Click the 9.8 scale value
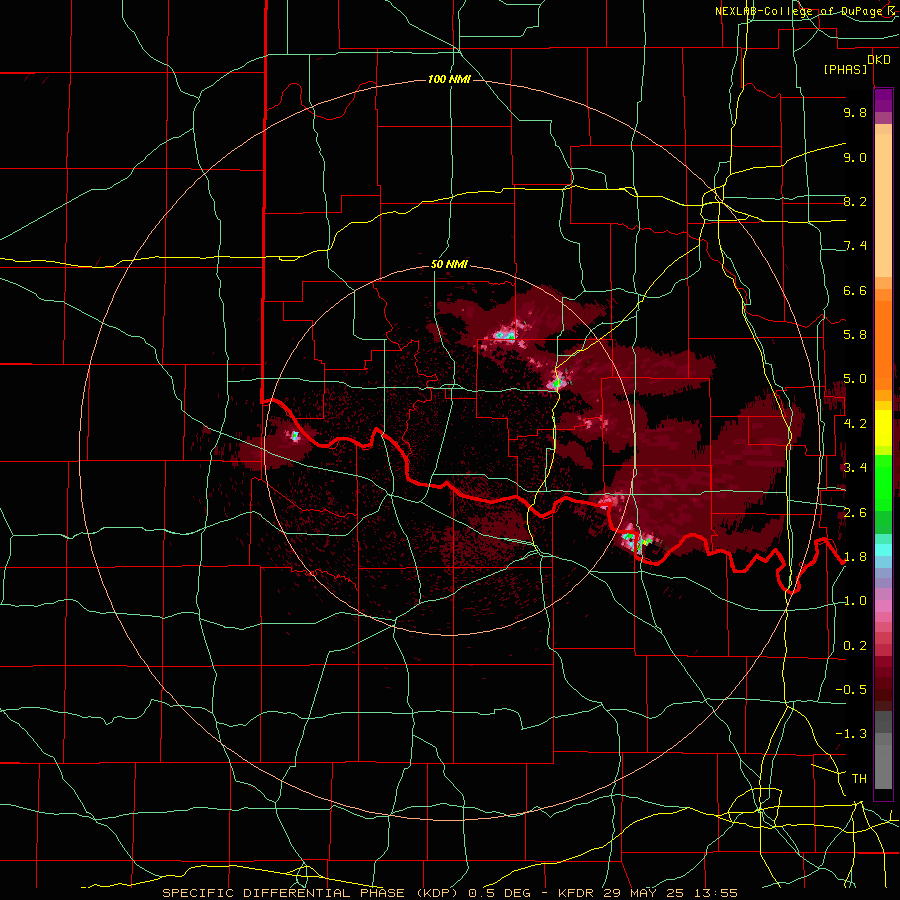This screenshot has height=900, width=900. 855,112
